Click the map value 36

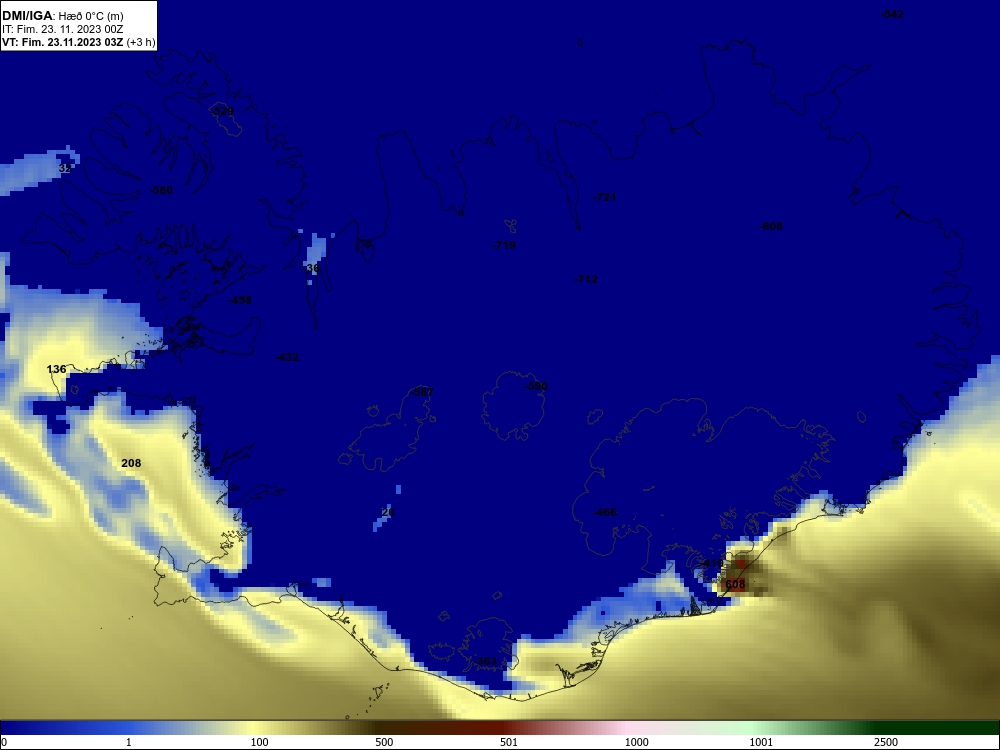click(x=312, y=268)
